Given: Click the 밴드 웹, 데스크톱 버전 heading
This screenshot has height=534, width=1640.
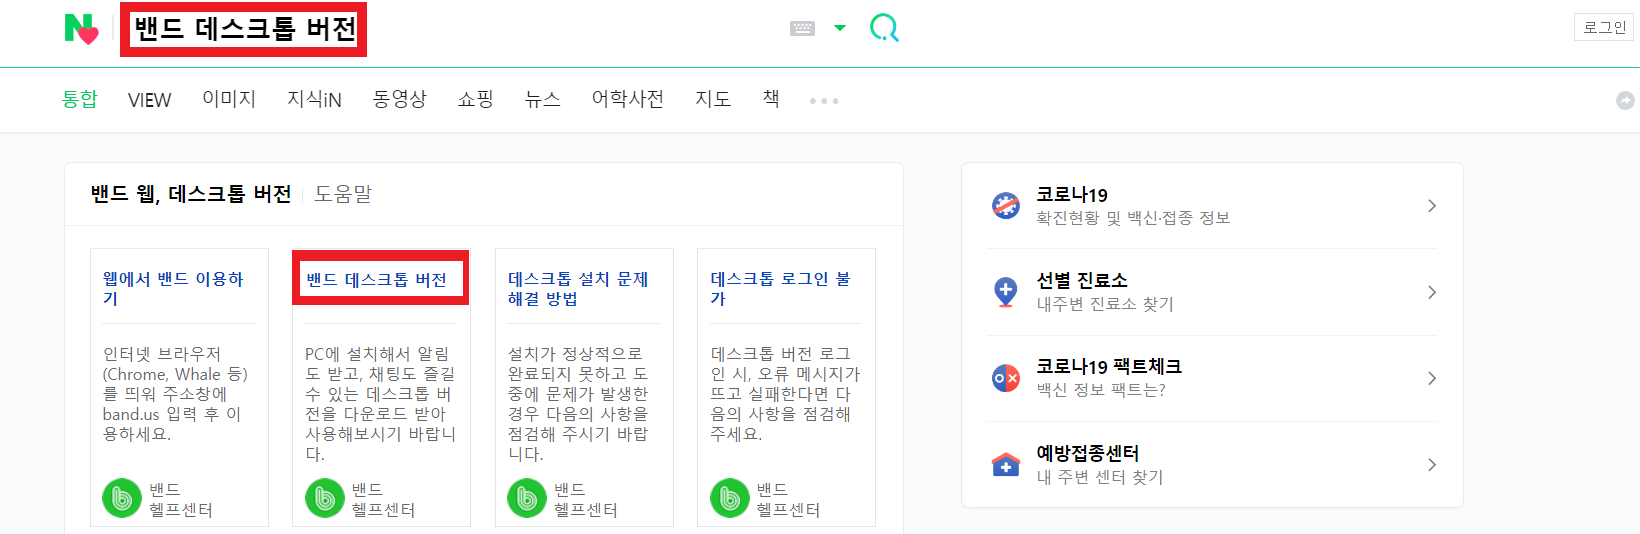Looking at the screenshot, I should click(191, 194).
